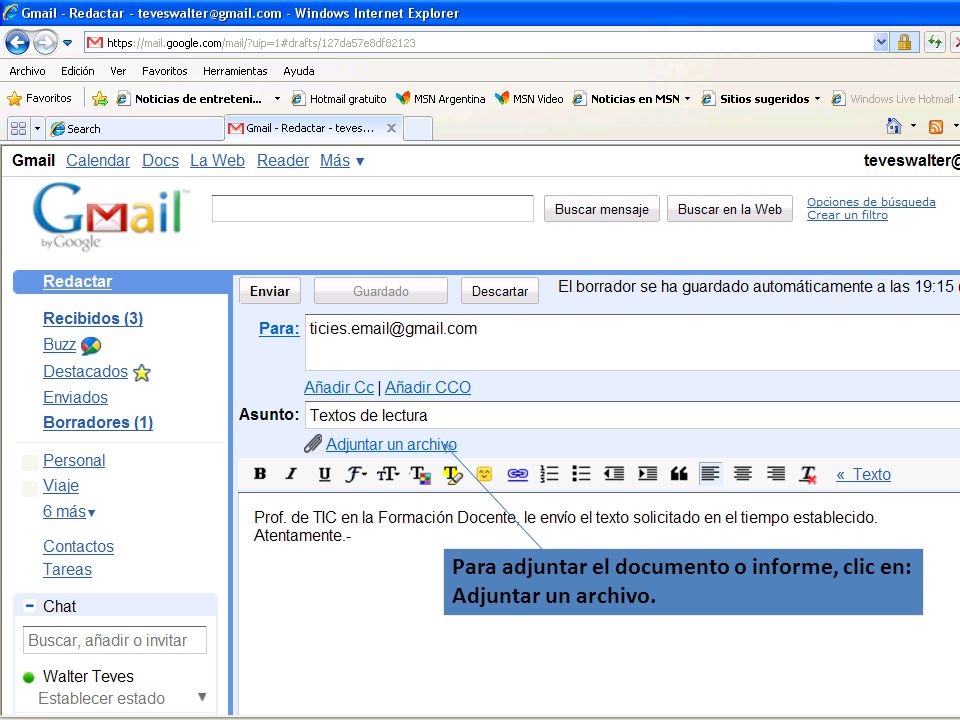Toggle italic formatting in compose toolbar

click(291, 474)
